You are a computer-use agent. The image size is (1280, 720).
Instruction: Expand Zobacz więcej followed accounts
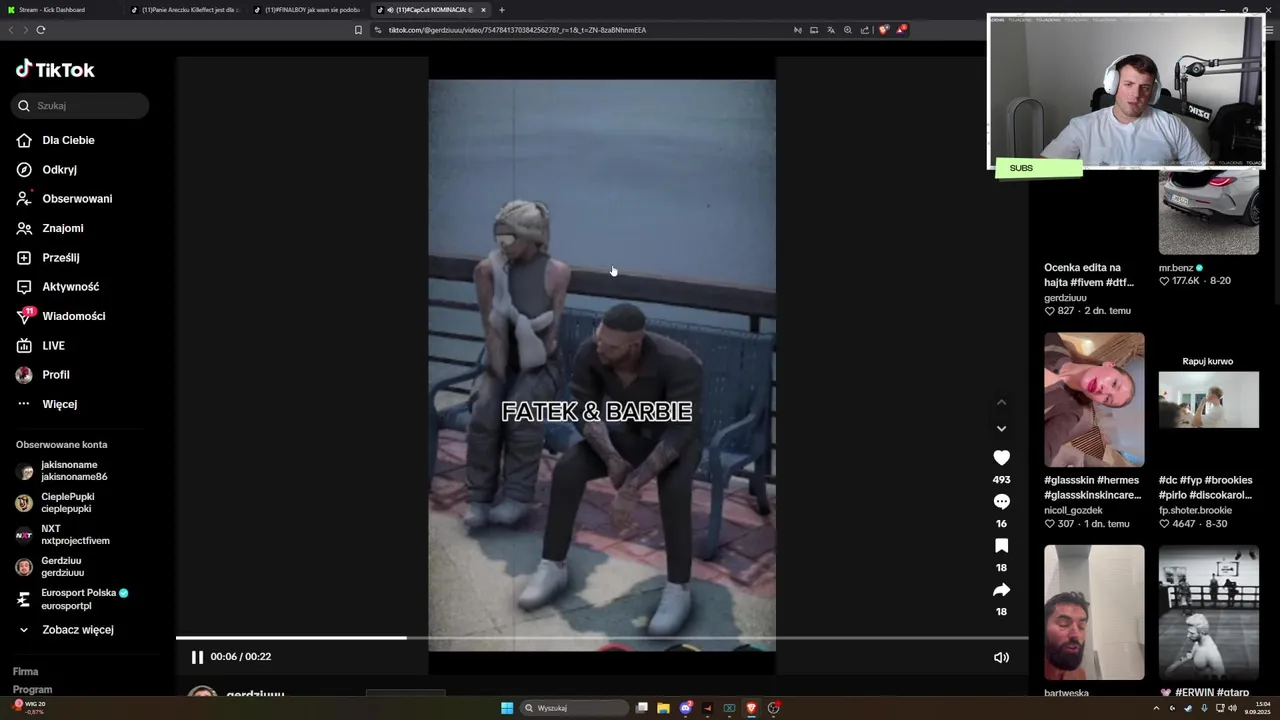click(77, 630)
